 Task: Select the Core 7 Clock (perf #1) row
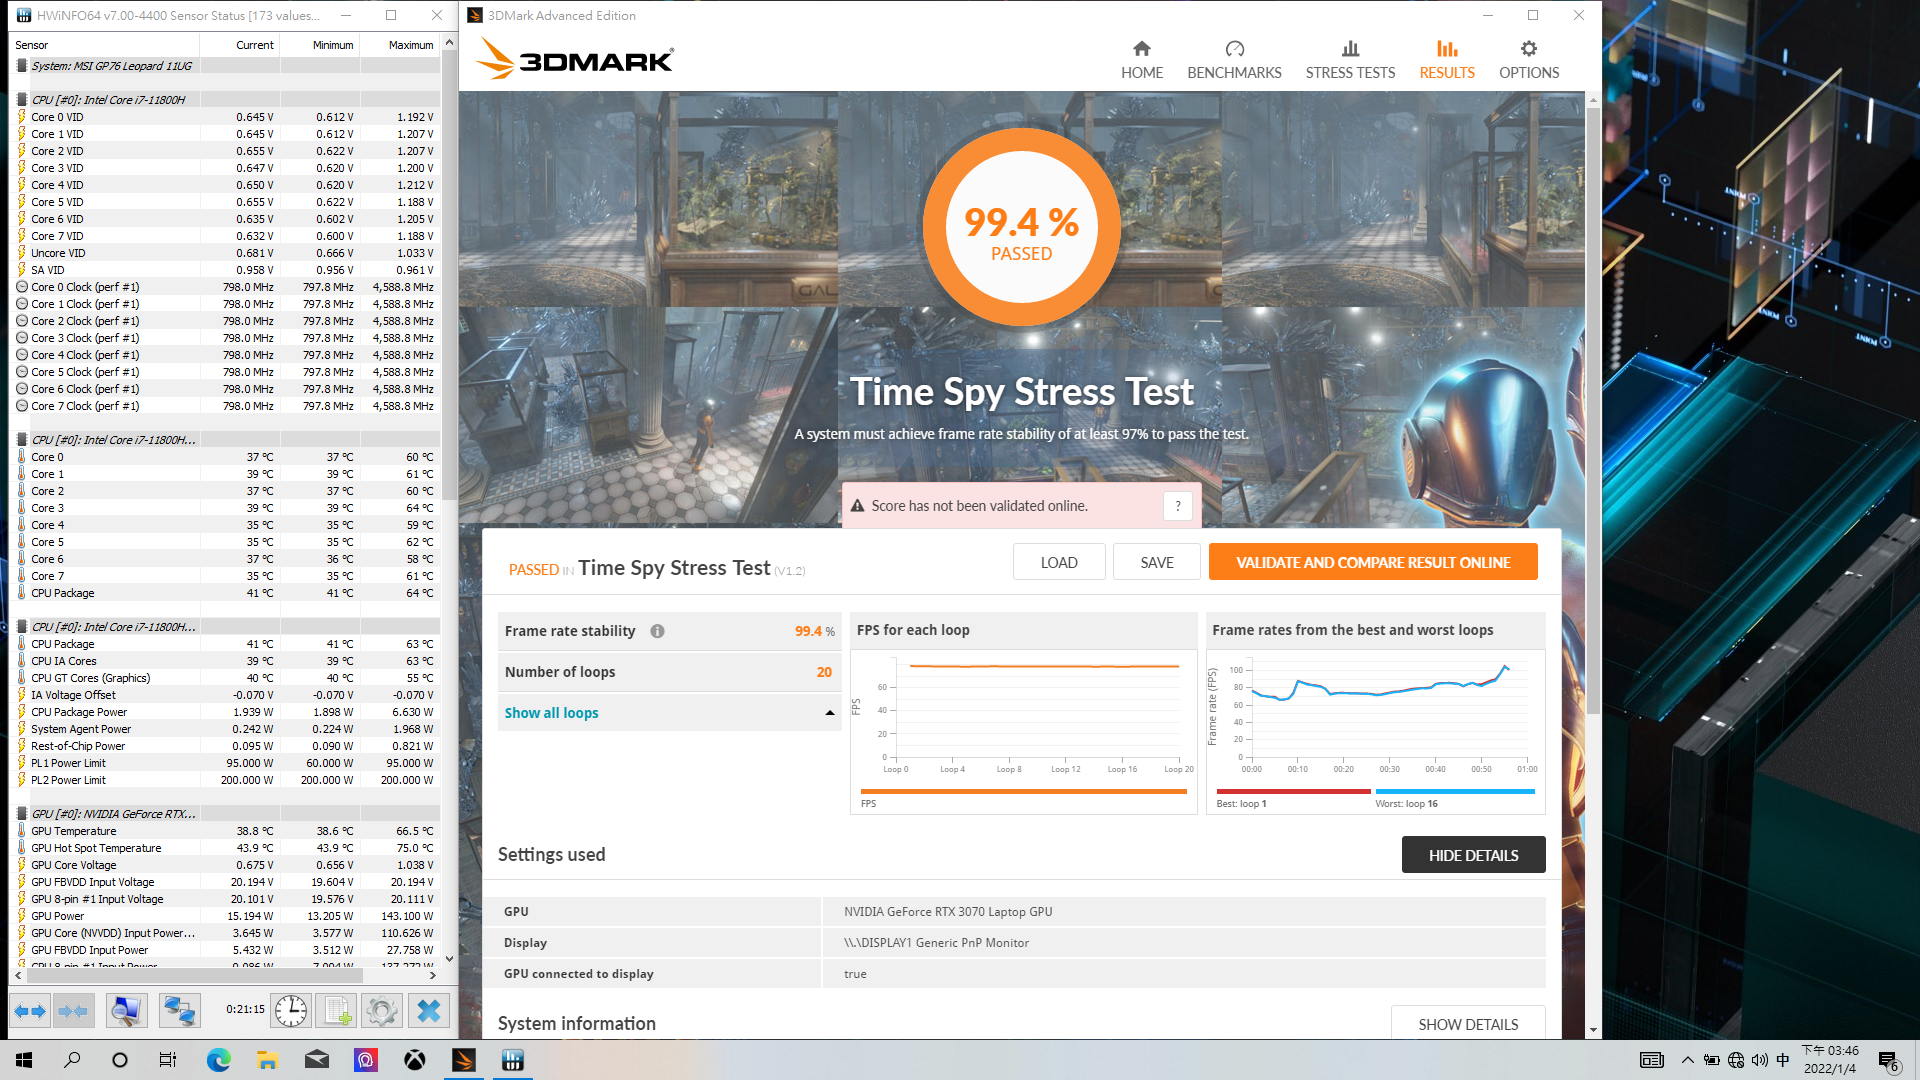(x=225, y=406)
